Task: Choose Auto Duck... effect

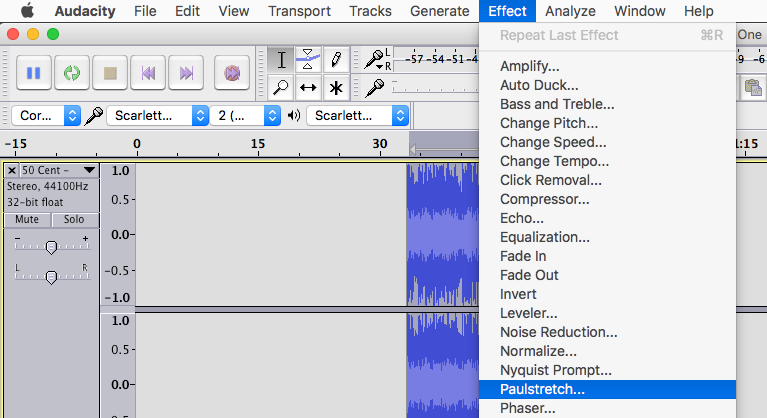Action: (608, 85)
